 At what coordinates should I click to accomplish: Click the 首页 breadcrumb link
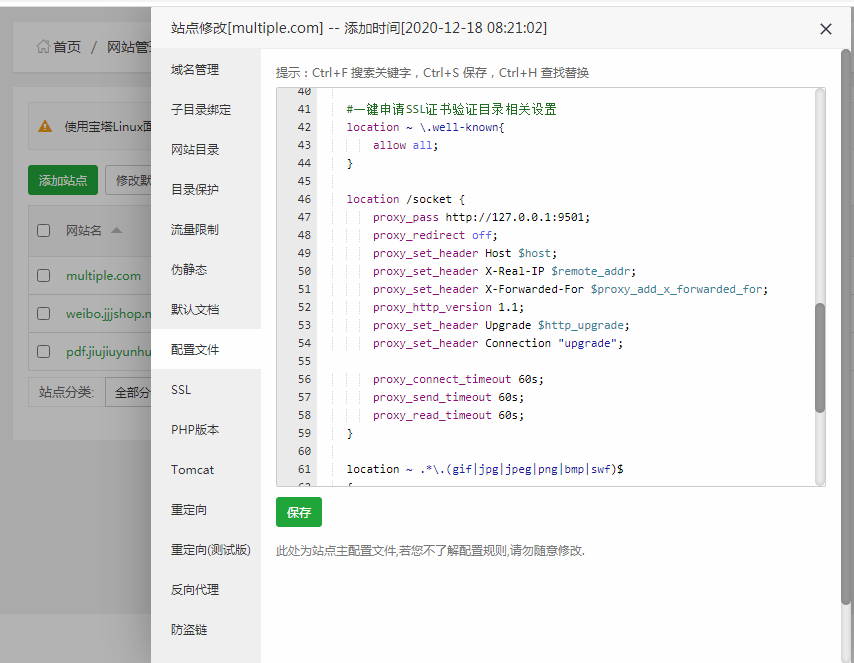[x=66, y=47]
